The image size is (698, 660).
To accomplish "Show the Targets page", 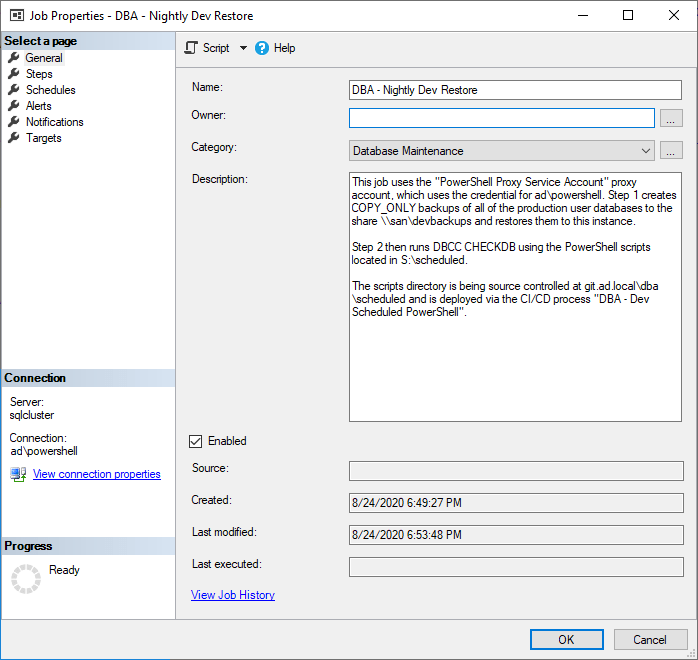I will tap(44, 138).
